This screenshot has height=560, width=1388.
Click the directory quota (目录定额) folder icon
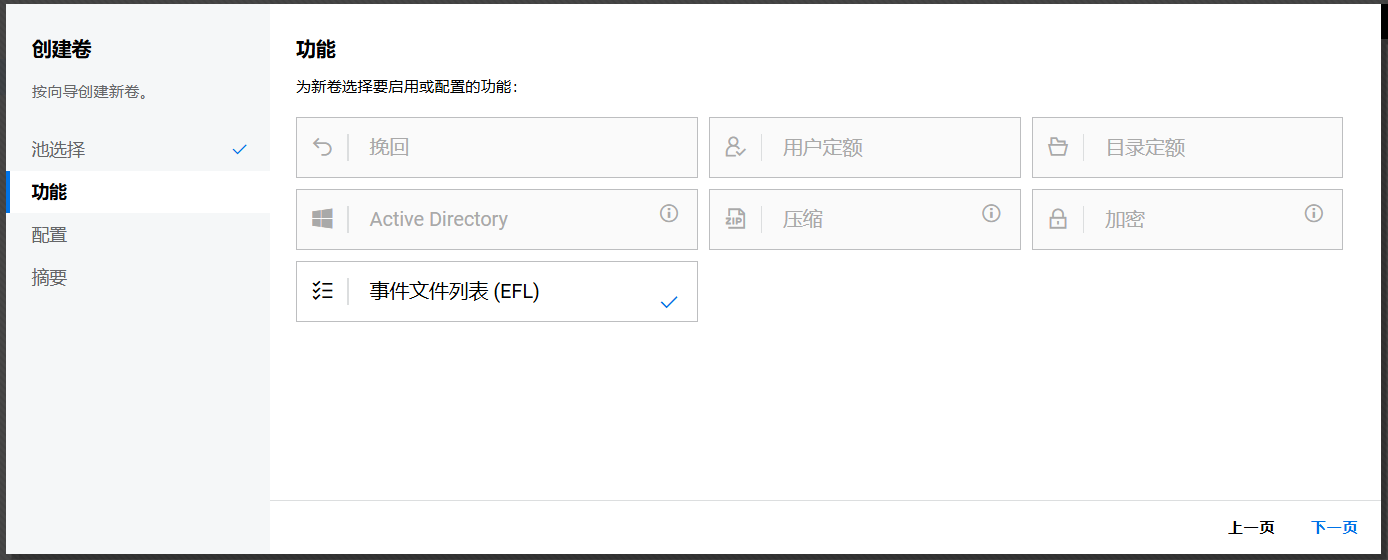coord(1058,148)
